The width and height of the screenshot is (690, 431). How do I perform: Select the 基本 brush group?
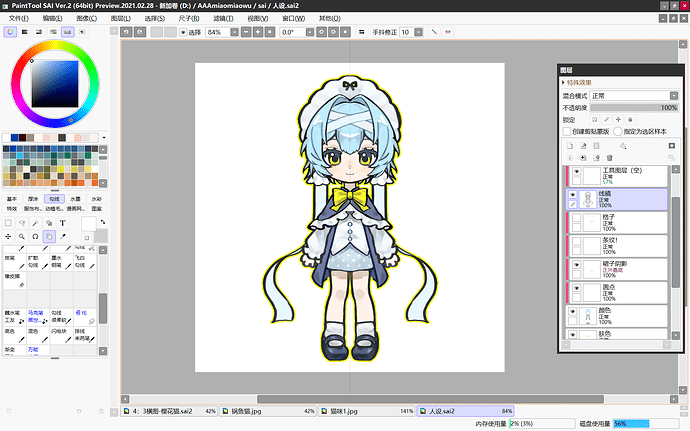coord(12,199)
